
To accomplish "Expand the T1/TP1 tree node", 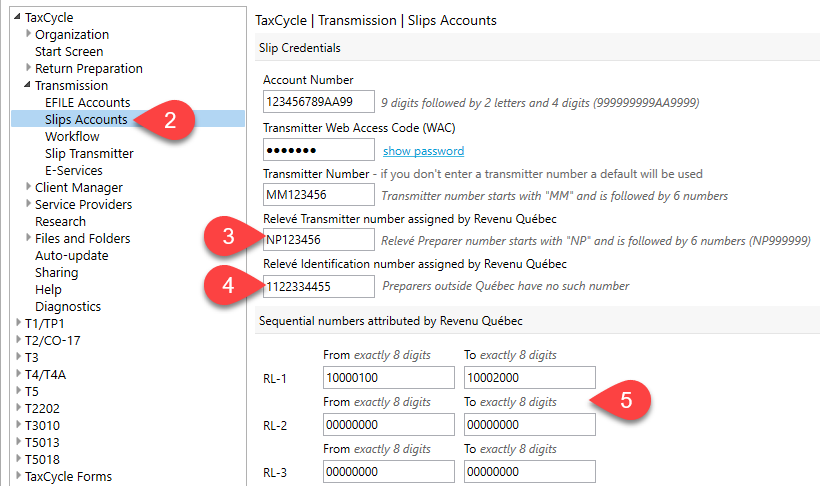I will click(18, 322).
